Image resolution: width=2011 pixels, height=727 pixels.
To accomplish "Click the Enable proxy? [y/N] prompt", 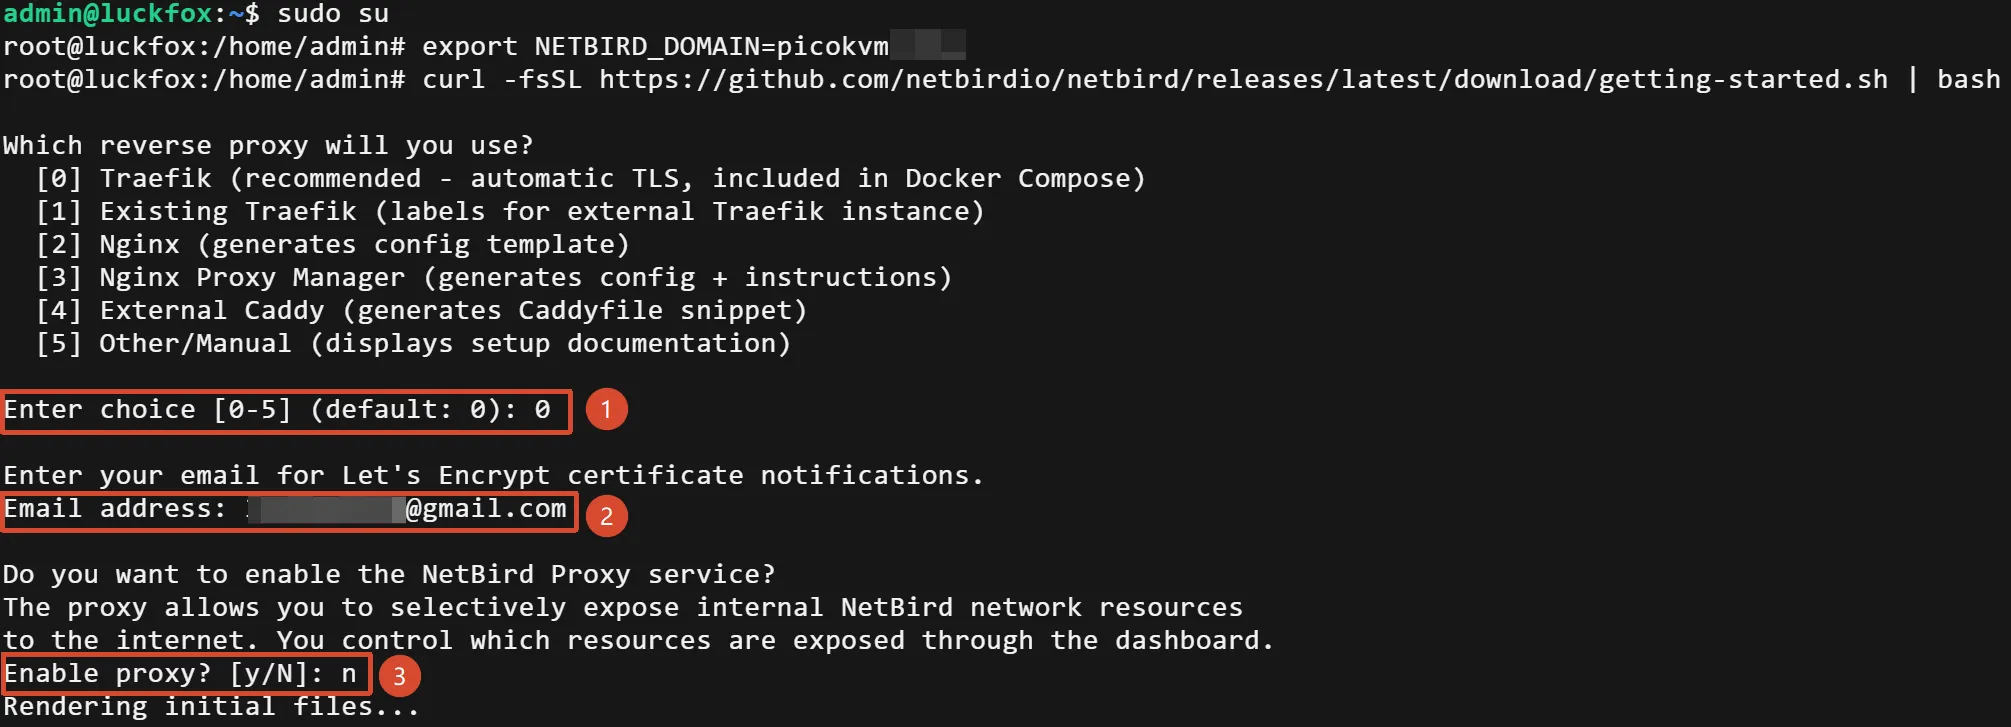I will [186, 674].
